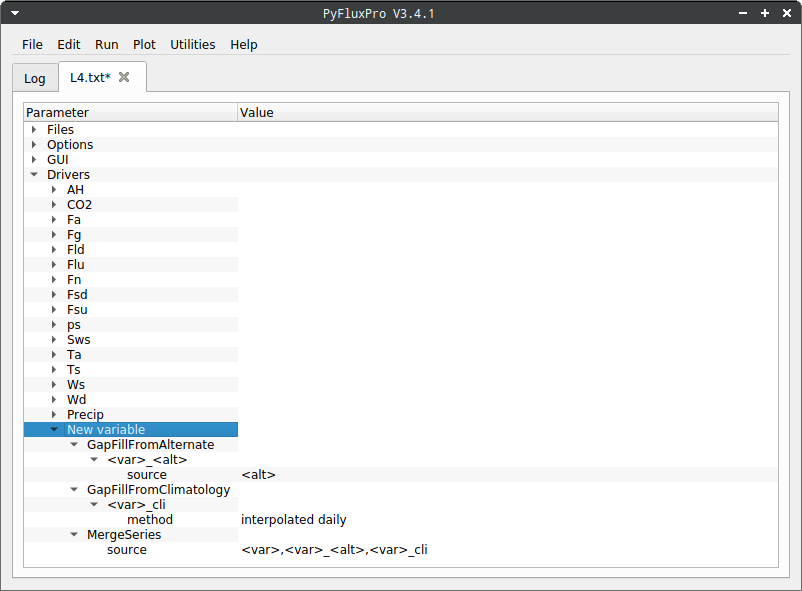Click the Value column header

[x=508, y=113]
